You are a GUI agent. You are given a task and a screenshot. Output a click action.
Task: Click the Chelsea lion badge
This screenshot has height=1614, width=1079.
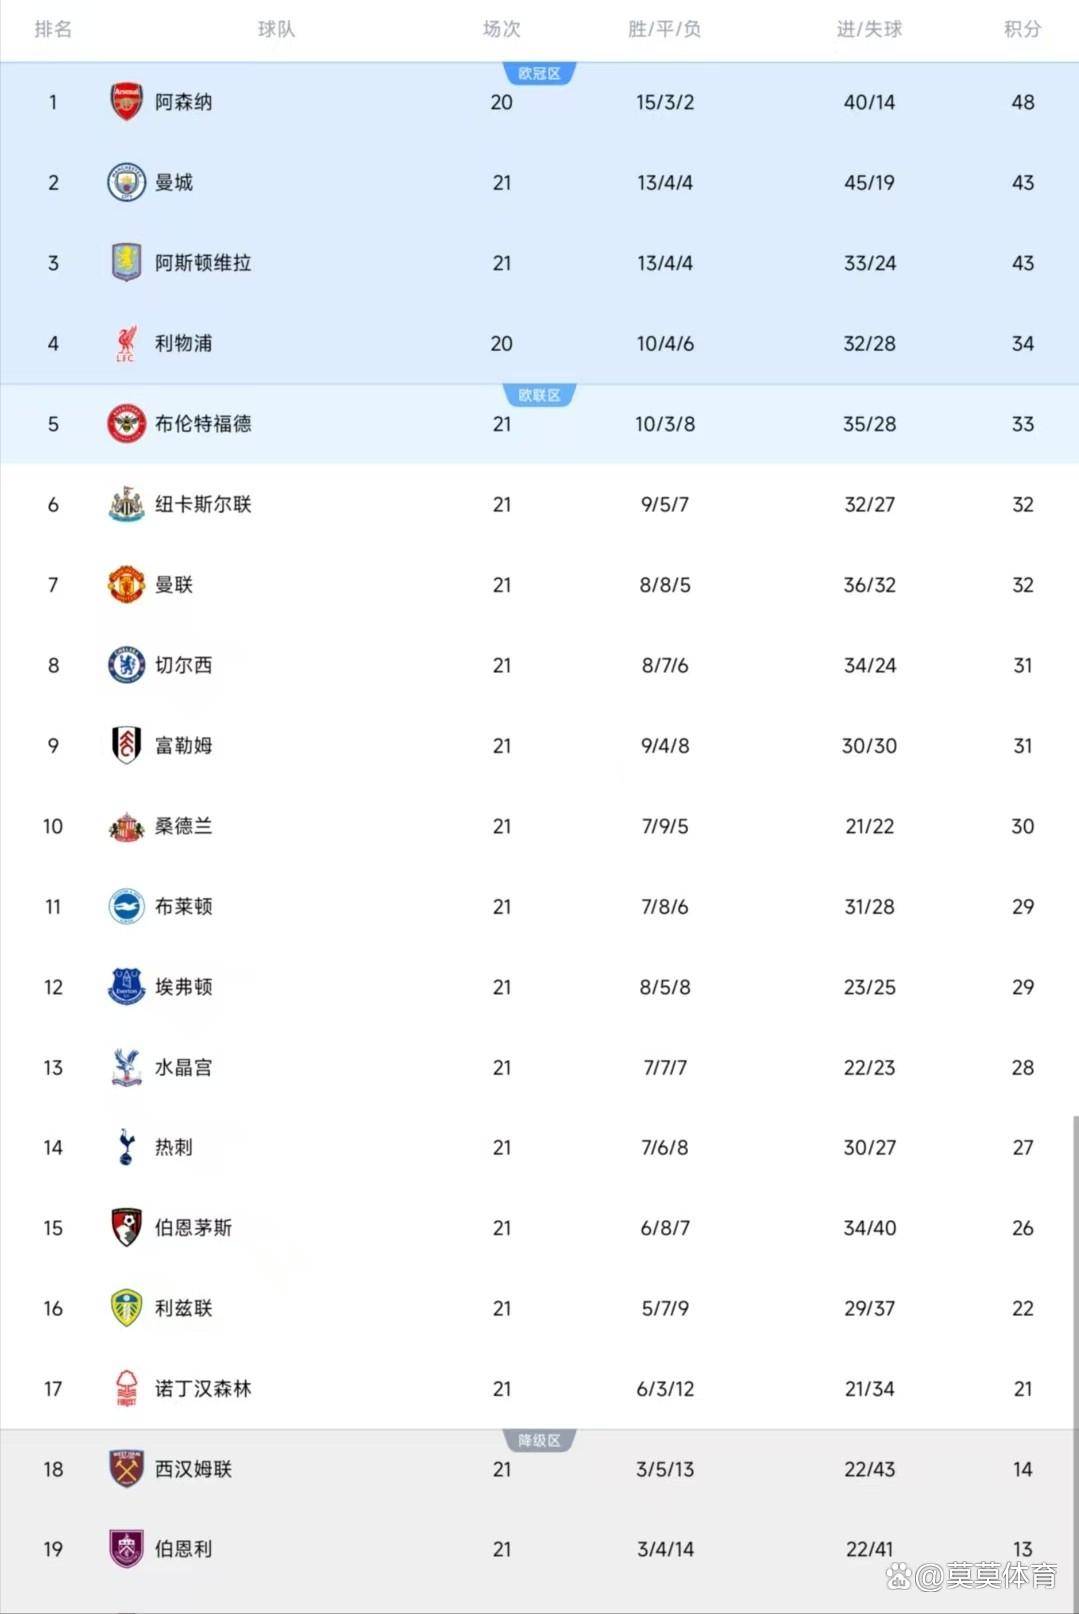pyautogui.click(x=126, y=665)
